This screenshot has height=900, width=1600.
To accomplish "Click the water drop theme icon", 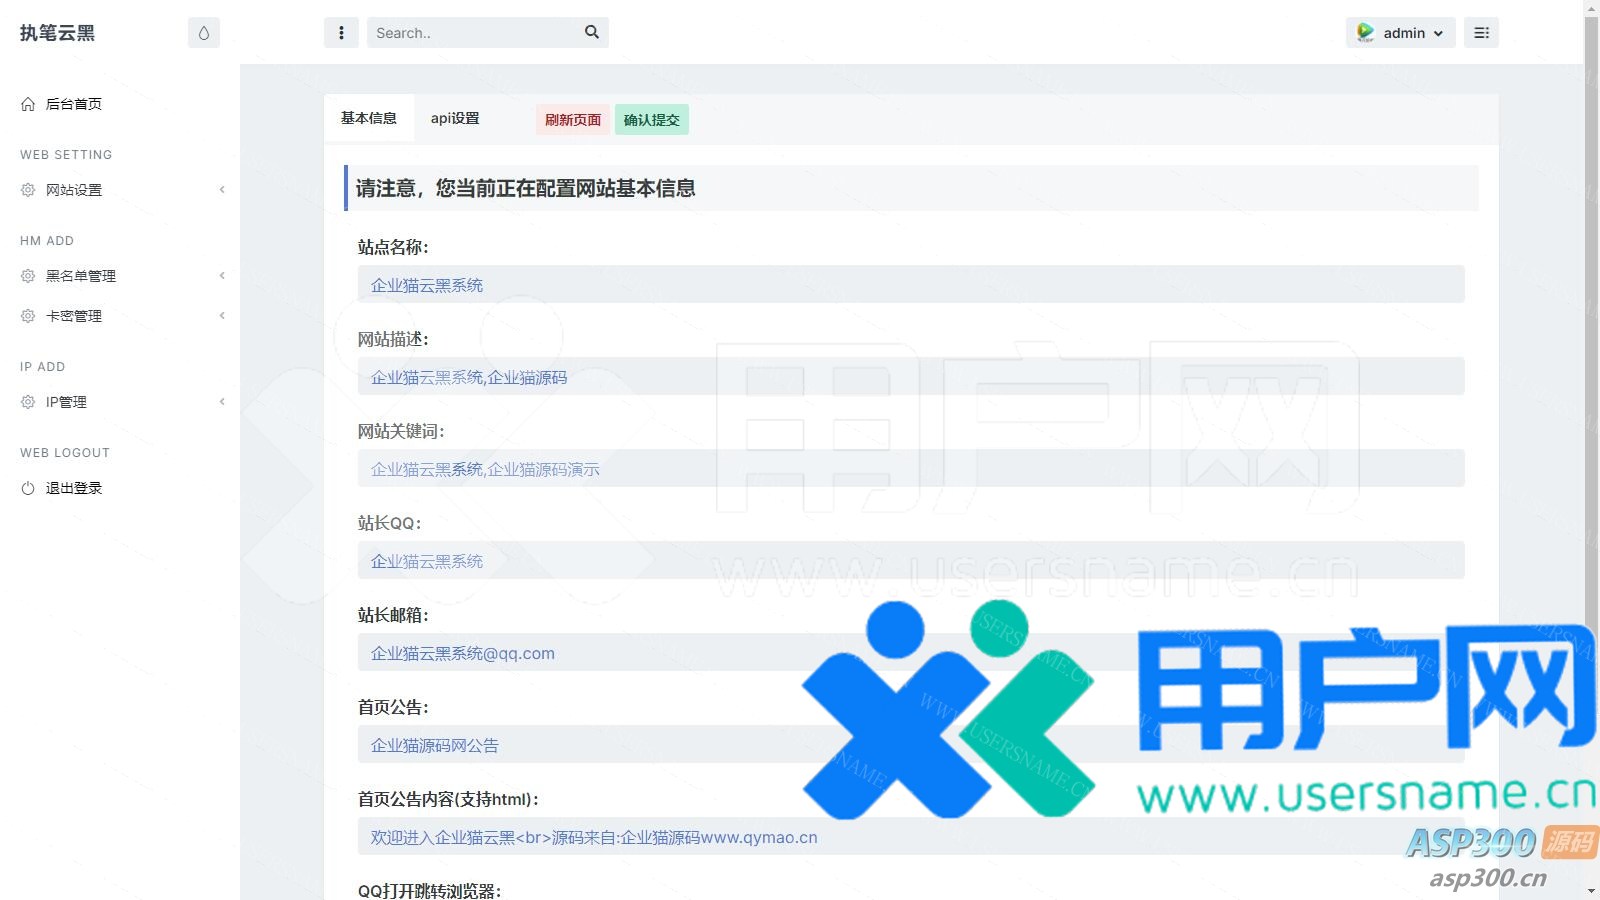I will [204, 33].
